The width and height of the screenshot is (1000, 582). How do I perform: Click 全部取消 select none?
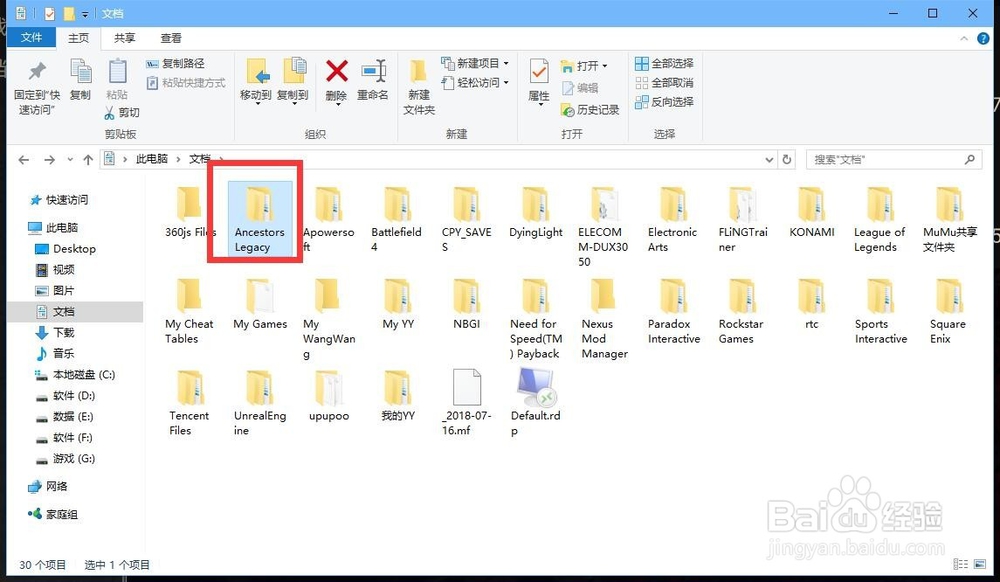664,82
